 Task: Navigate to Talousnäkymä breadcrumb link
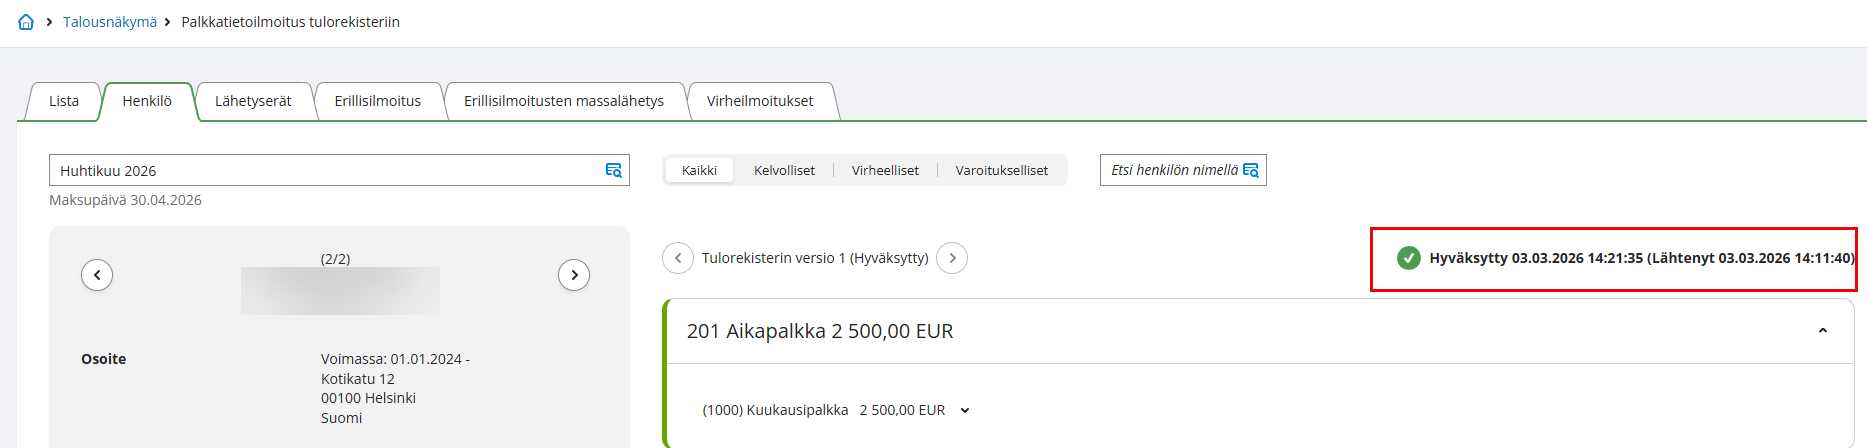110,22
